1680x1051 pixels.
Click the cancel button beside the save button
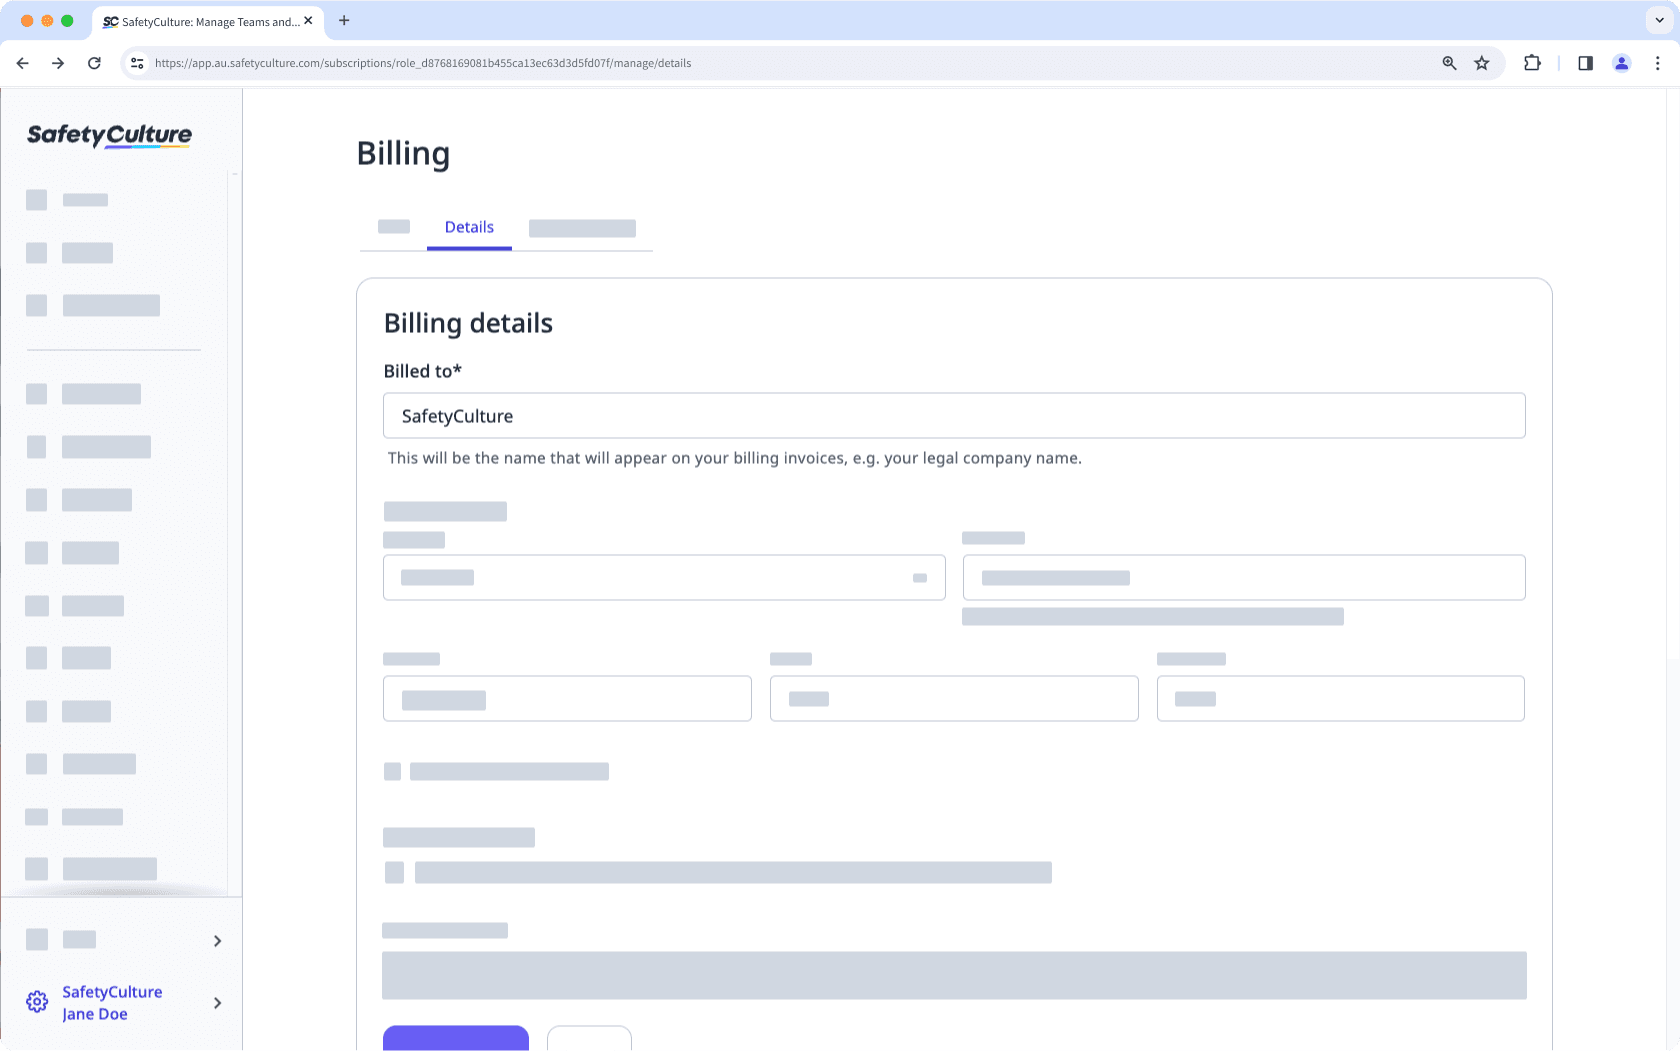[x=589, y=1041]
